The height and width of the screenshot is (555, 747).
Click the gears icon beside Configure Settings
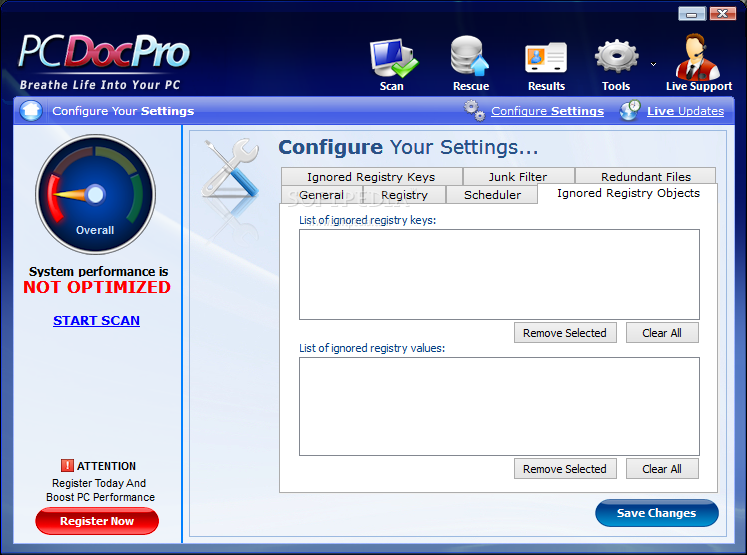tap(474, 111)
